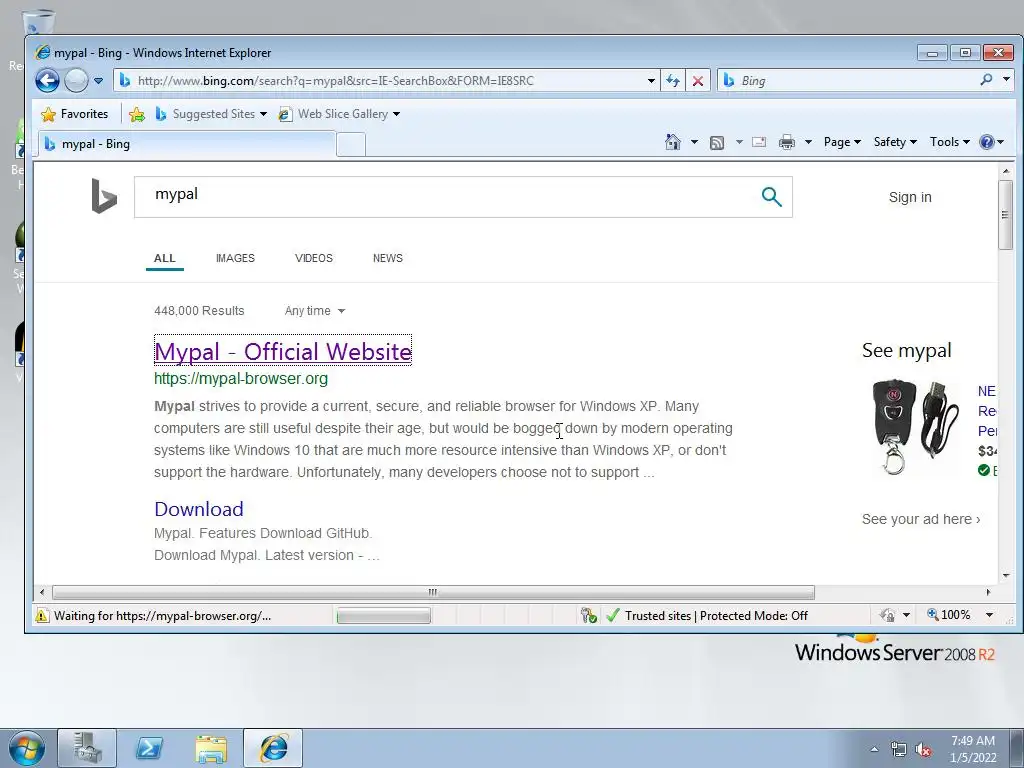Open the Favorites star button
The height and width of the screenshot is (768, 1024).
coord(74,114)
